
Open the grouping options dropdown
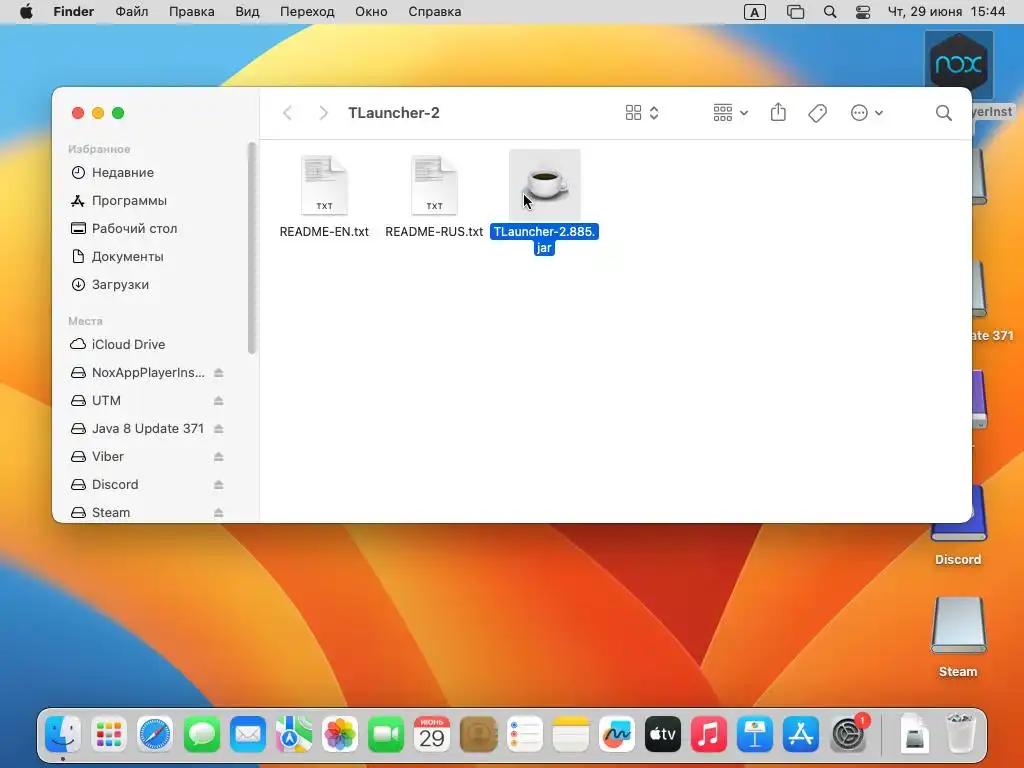730,113
